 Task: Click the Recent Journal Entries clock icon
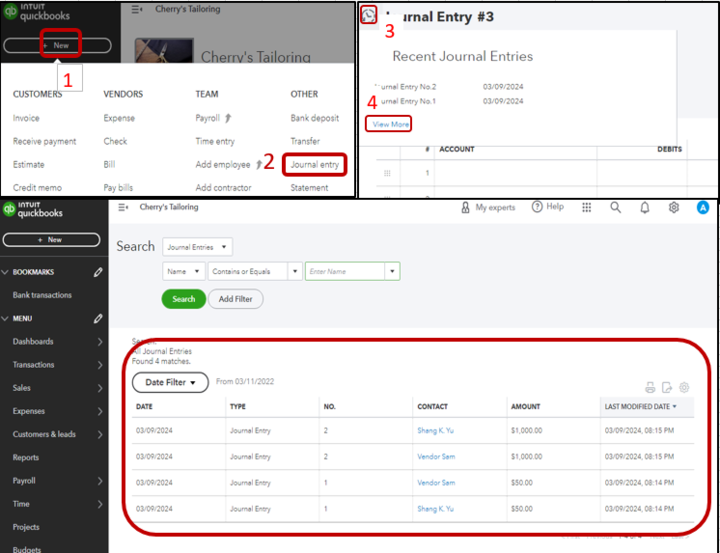[x=368, y=15]
